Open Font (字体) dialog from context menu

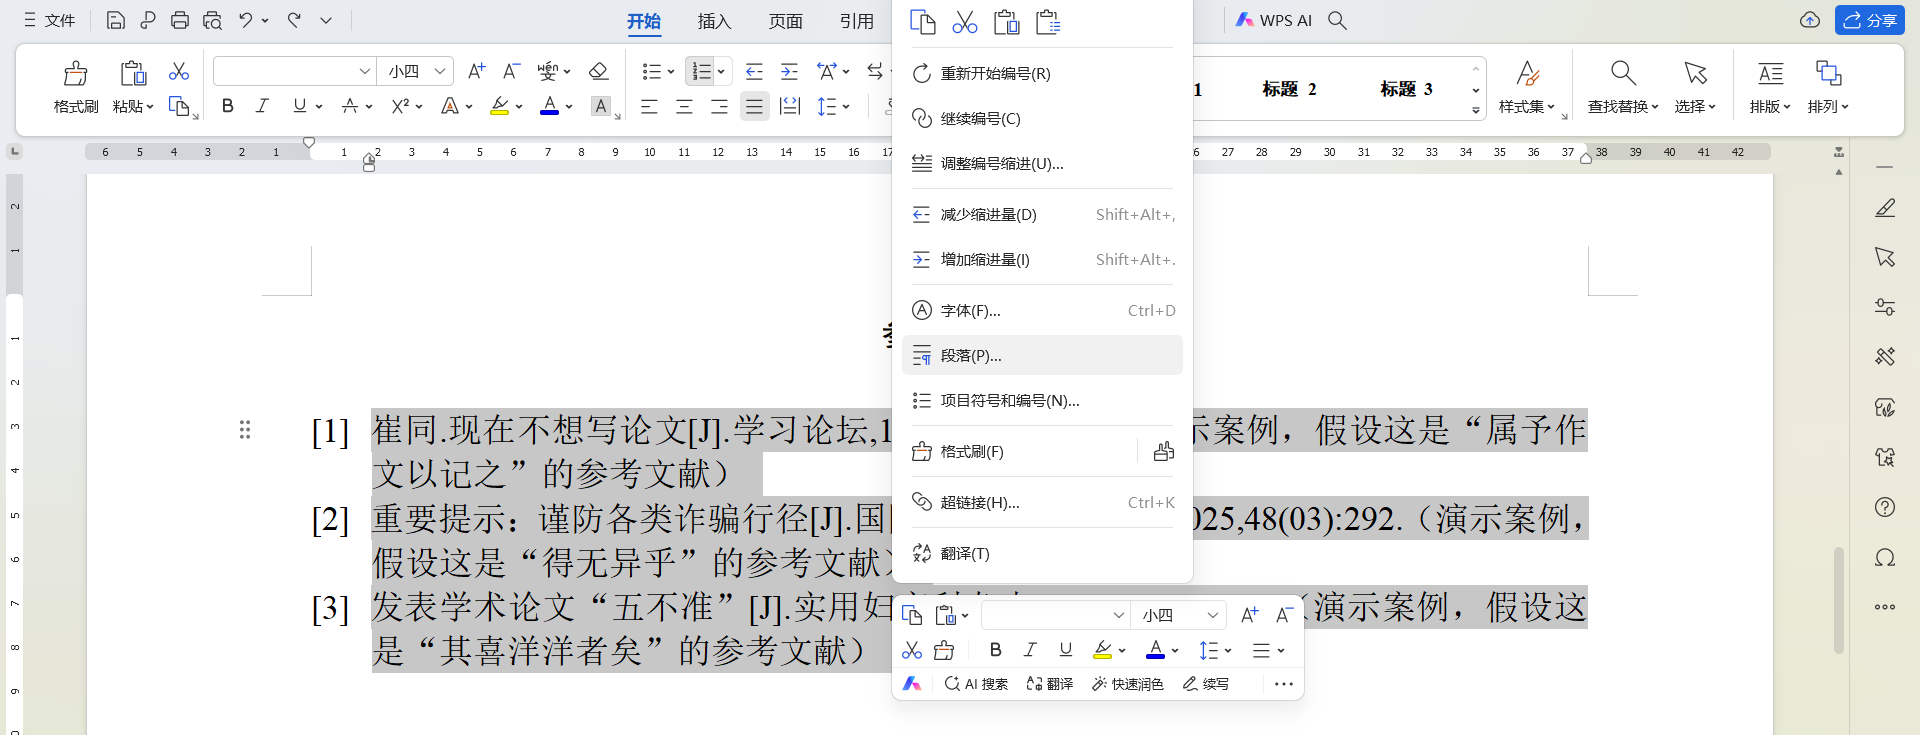point(1042,310)
